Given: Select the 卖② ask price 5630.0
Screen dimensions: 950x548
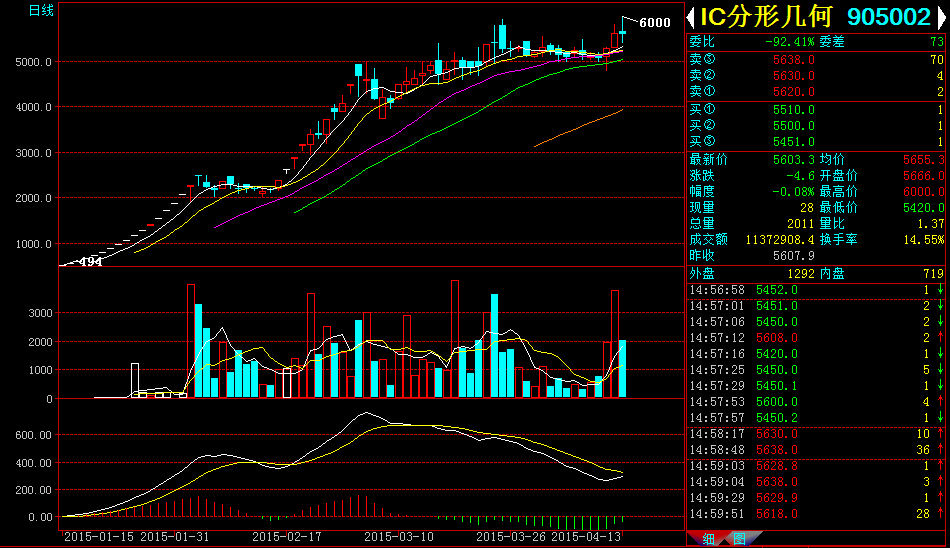Looking at the screenshot, I should click(794, 76).
